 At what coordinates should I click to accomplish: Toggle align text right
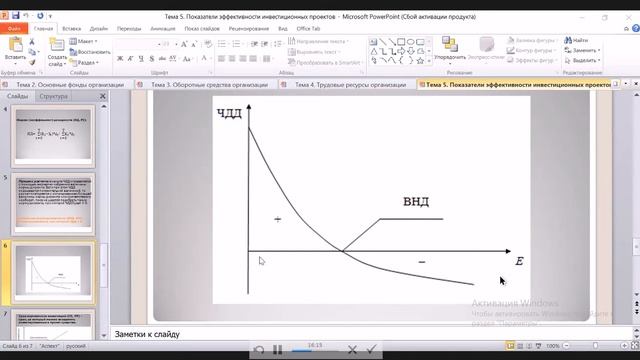[x=242, y=59]
